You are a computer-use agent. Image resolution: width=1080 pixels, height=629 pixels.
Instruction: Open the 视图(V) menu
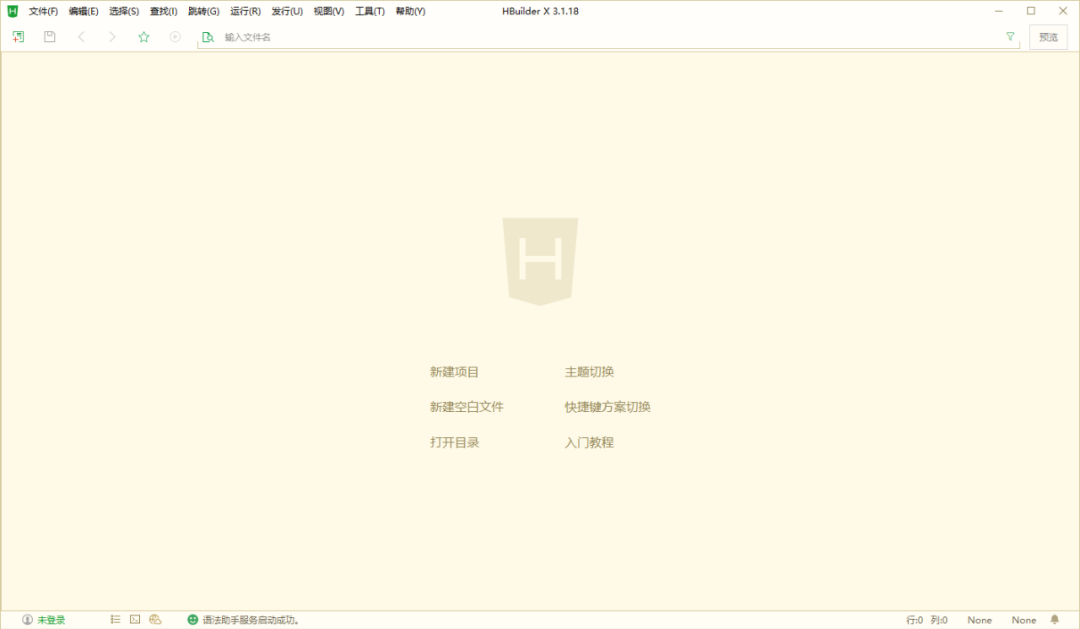click(x=329, y=11)
